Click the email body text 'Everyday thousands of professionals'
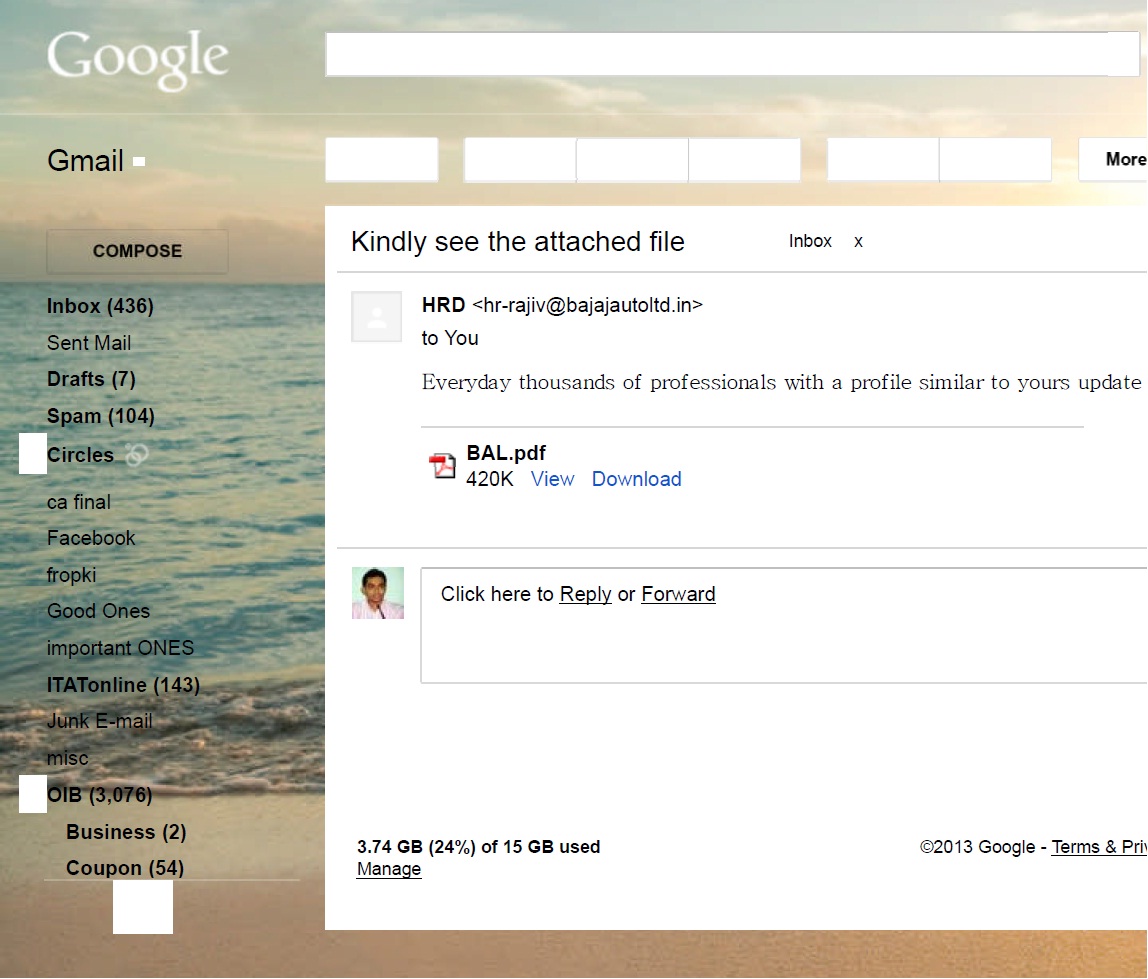Image resolution: width=1148 pixels, height=979 pixels. point(781,382)
